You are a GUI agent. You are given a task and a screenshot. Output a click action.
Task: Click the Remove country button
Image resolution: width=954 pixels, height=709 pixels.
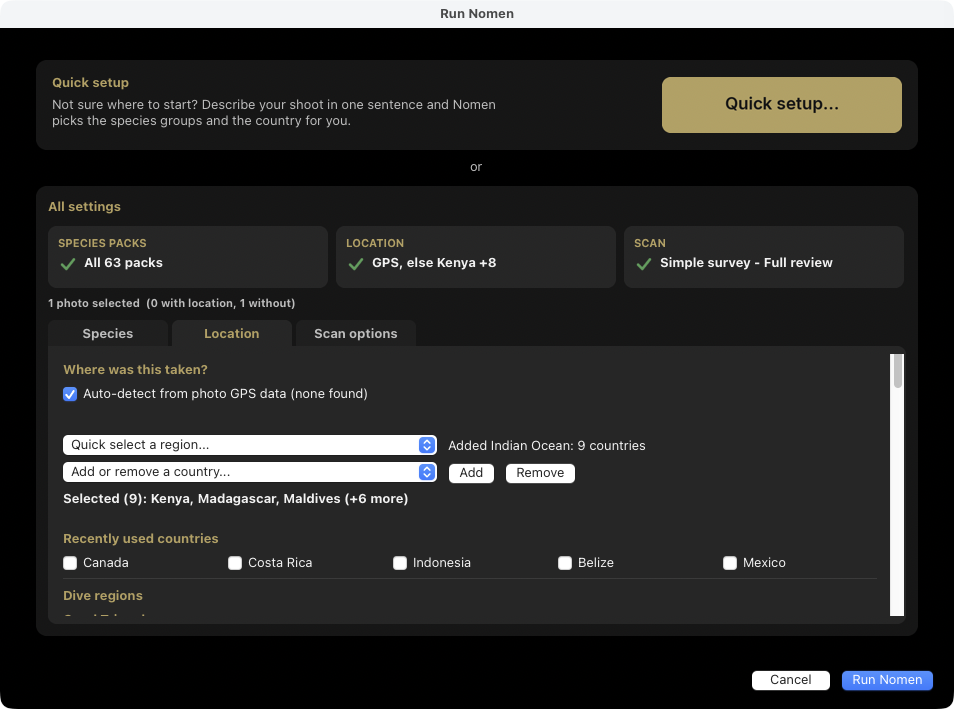pyautogui.click(x=540, y=473)
